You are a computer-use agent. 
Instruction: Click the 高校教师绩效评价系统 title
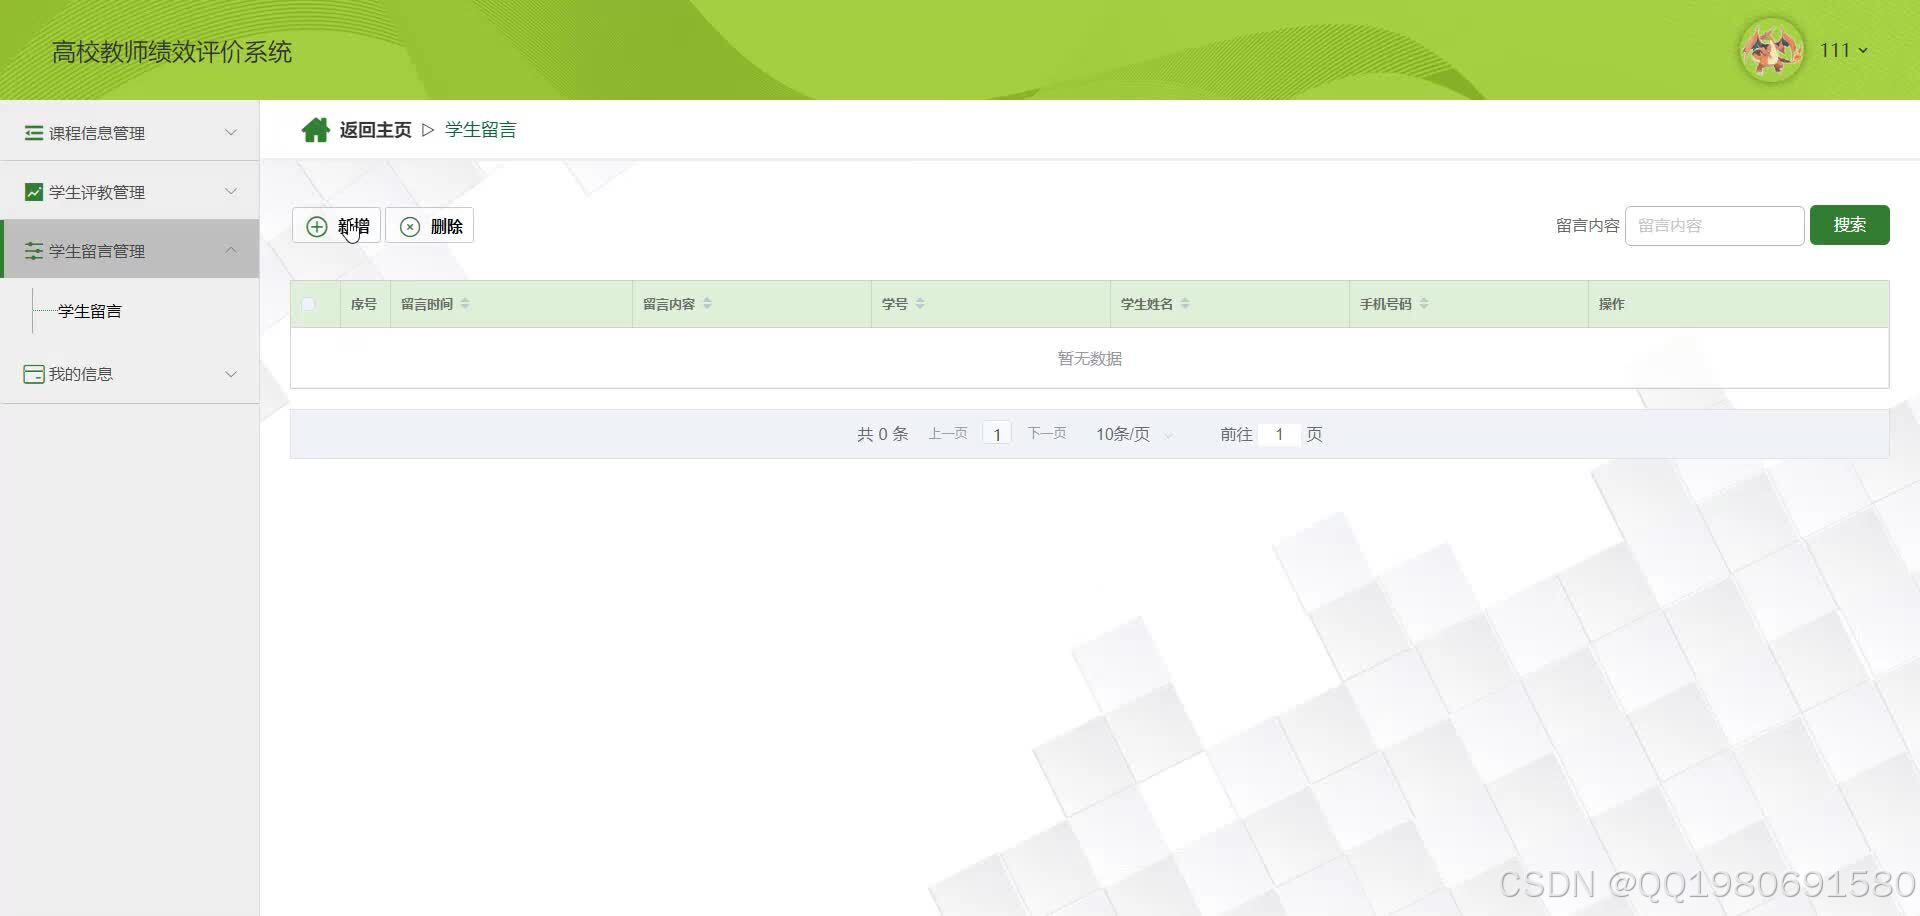pos(172,52)
